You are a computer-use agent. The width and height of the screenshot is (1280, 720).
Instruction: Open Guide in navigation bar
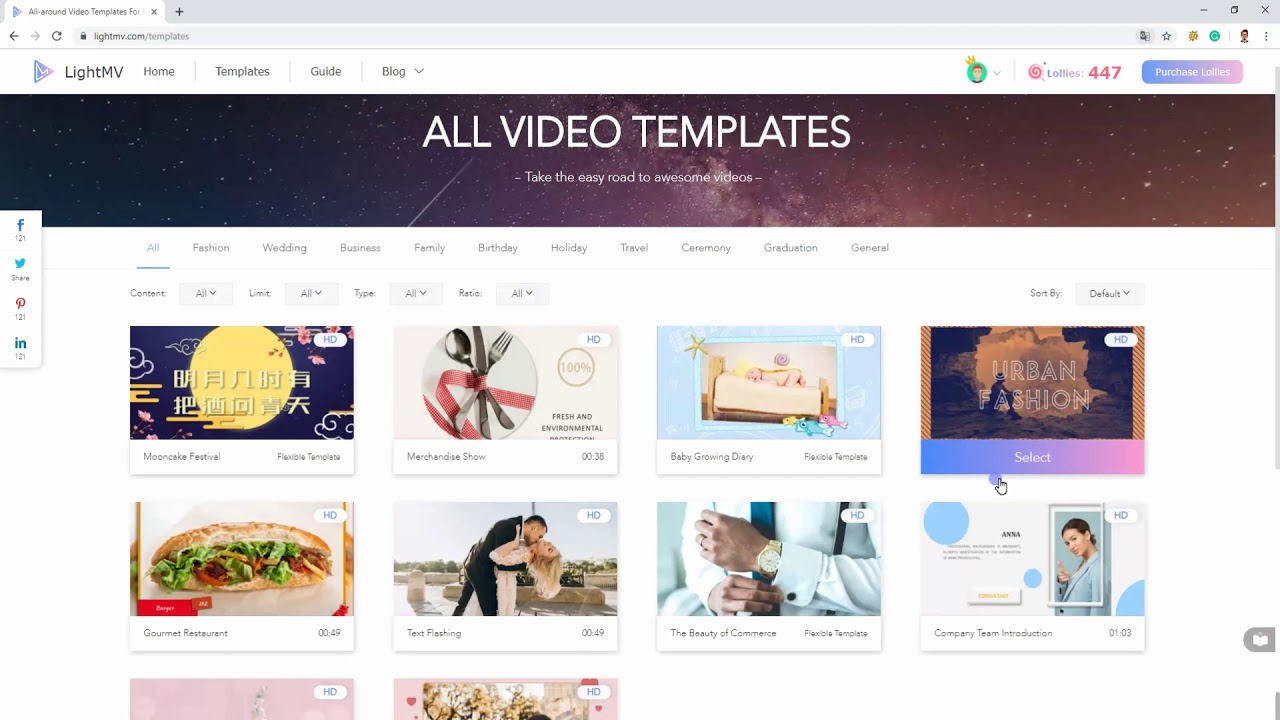tap(325, 72)
